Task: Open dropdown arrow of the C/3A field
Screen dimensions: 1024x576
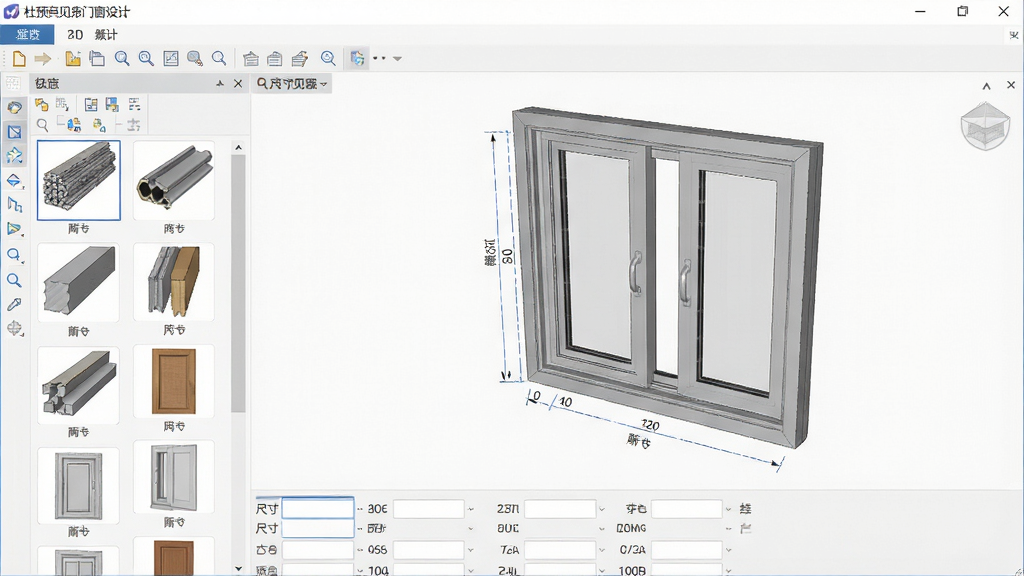Action: pos(729,551)
